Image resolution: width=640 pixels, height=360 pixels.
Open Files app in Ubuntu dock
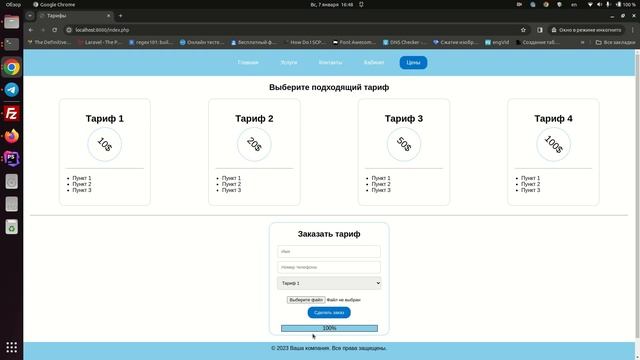(x=11, y=22)
